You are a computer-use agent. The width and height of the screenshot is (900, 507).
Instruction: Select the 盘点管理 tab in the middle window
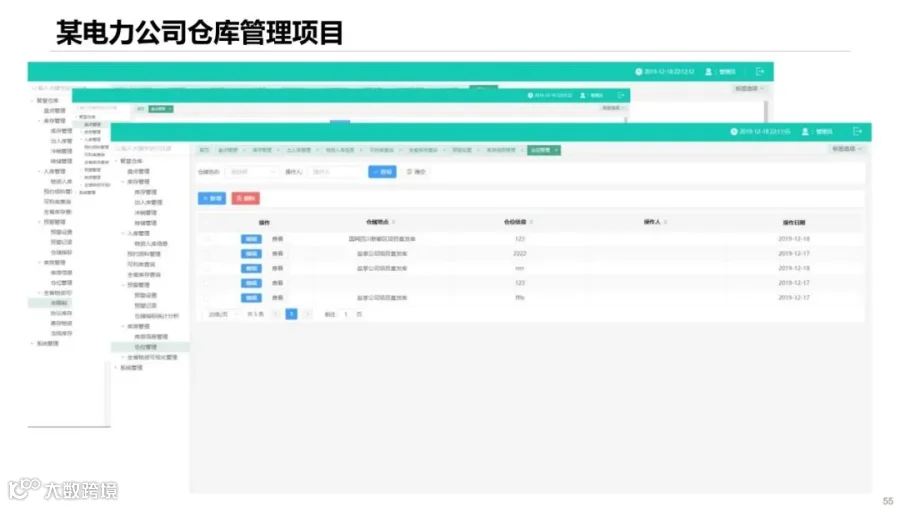point(161,109)
